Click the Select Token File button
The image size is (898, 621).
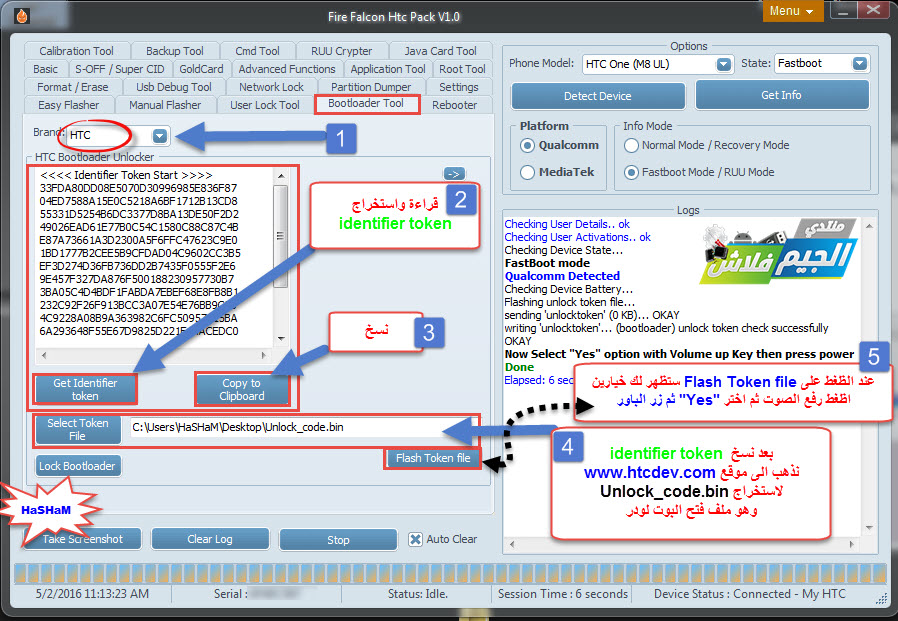click(x=77, y=429)
